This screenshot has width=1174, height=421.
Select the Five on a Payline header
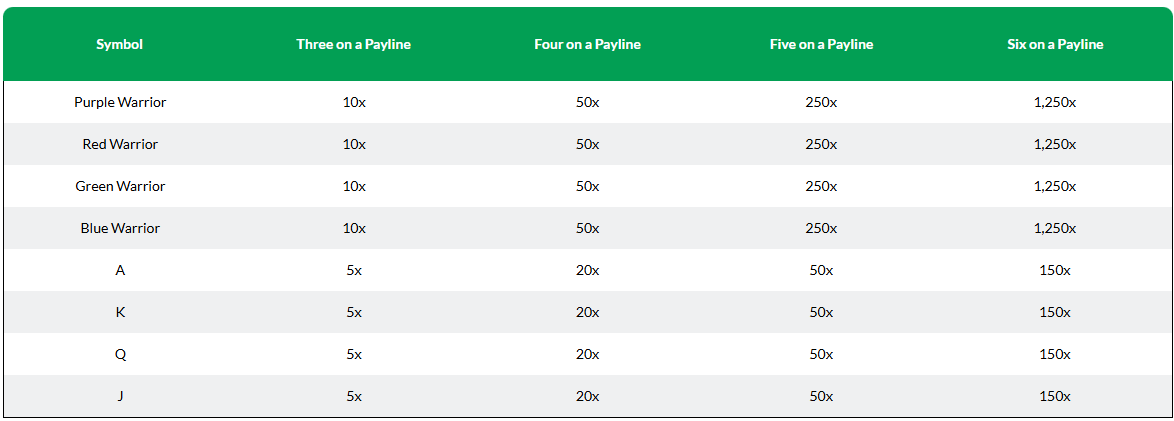point(821,44)
